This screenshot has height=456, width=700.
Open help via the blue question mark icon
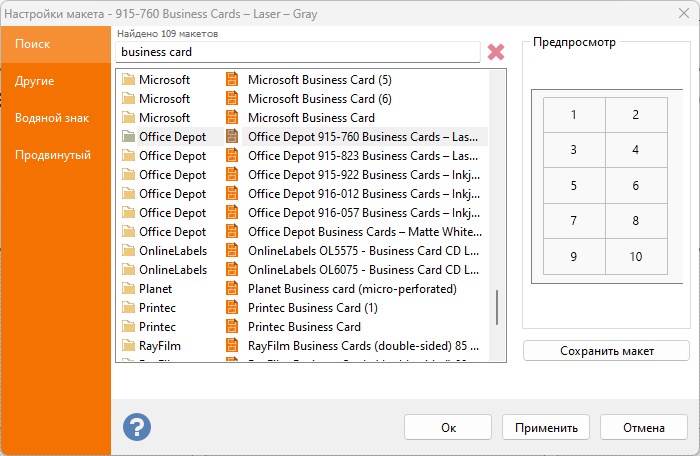click(137, 427)
